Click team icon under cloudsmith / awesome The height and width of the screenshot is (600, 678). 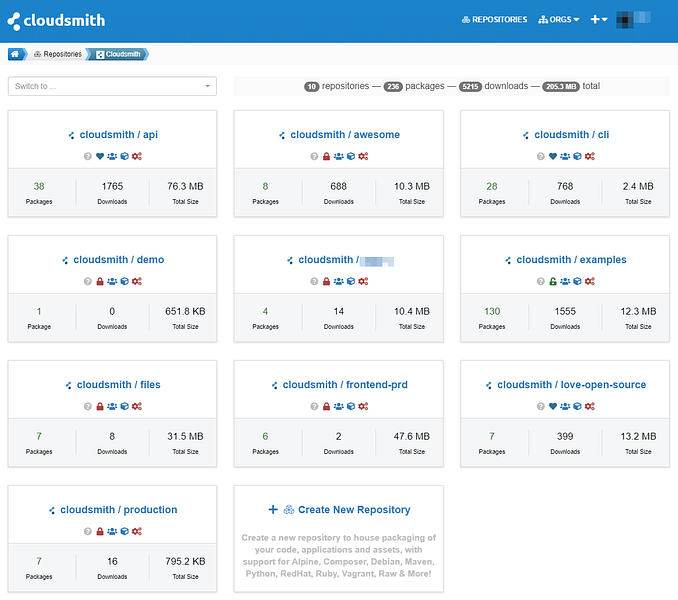[339, 156]
